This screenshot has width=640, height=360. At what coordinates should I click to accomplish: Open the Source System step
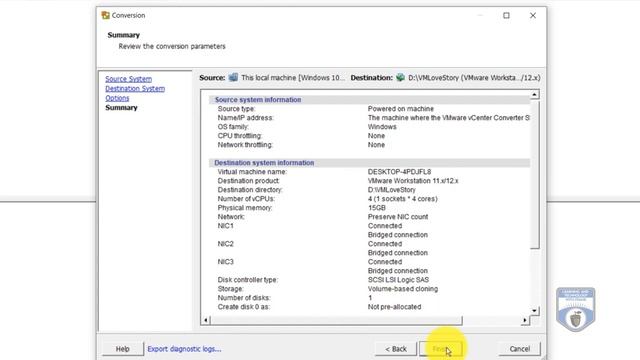pos(129,79)
